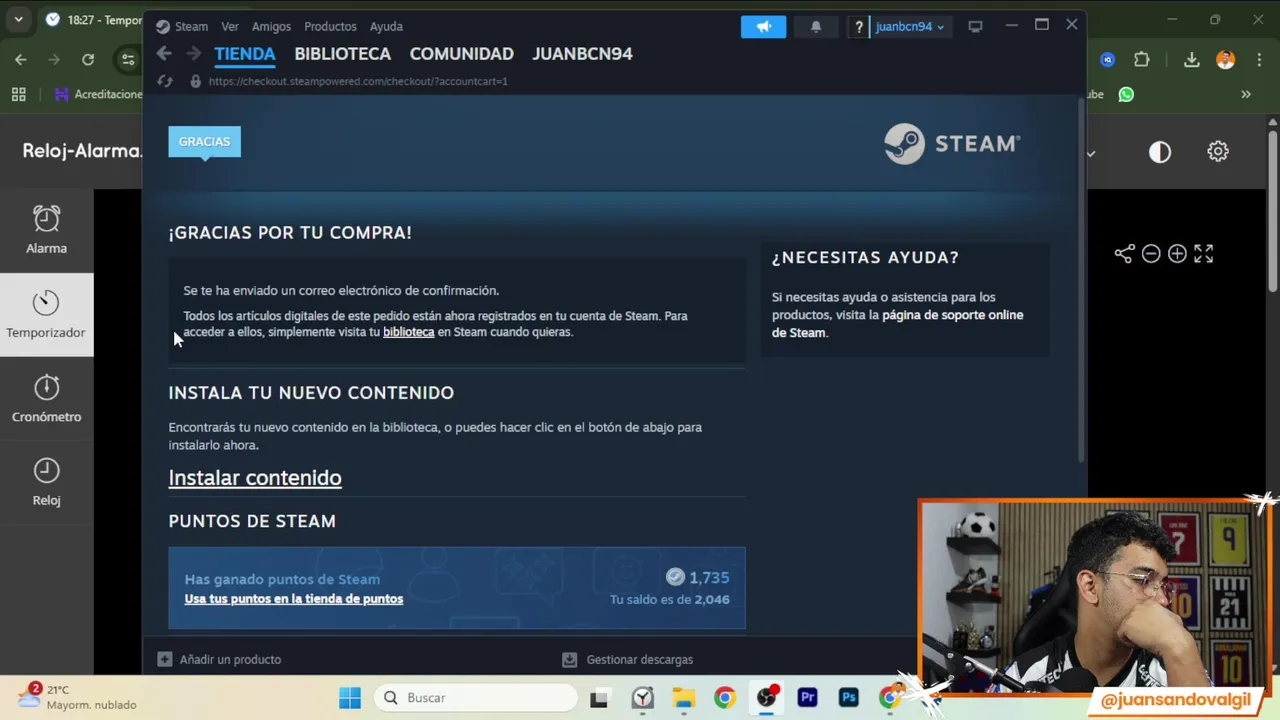Reload the Steam checkout page
Screen dimensions: 1280x720
165,81
